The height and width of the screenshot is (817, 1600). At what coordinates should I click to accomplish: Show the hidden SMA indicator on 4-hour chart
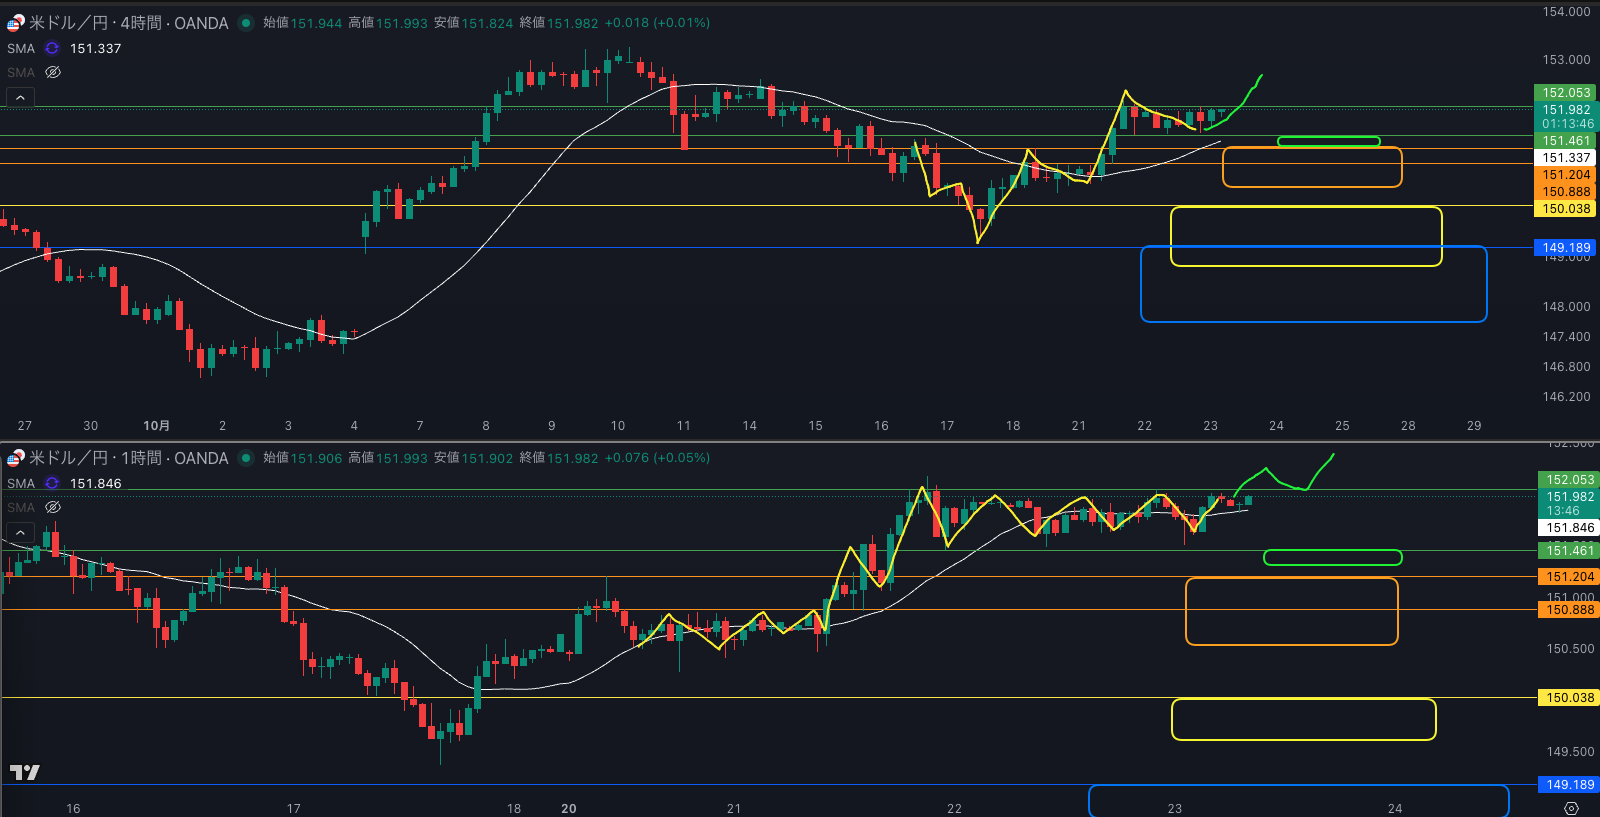pos(53,72)
